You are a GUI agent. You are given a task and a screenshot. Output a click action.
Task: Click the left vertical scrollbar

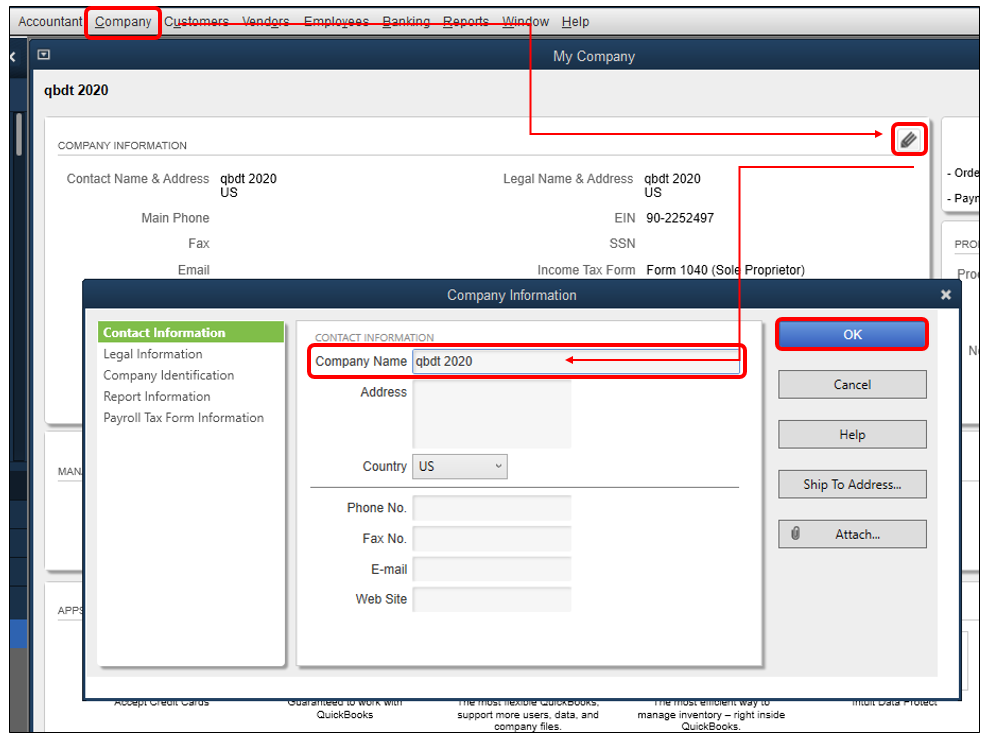coord(19,133)
